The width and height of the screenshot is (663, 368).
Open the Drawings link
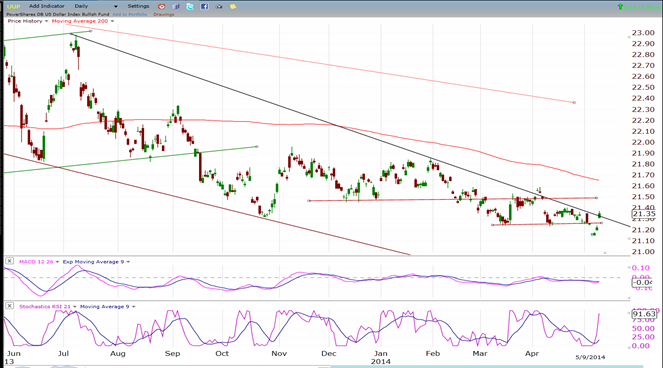pos(164,14)
